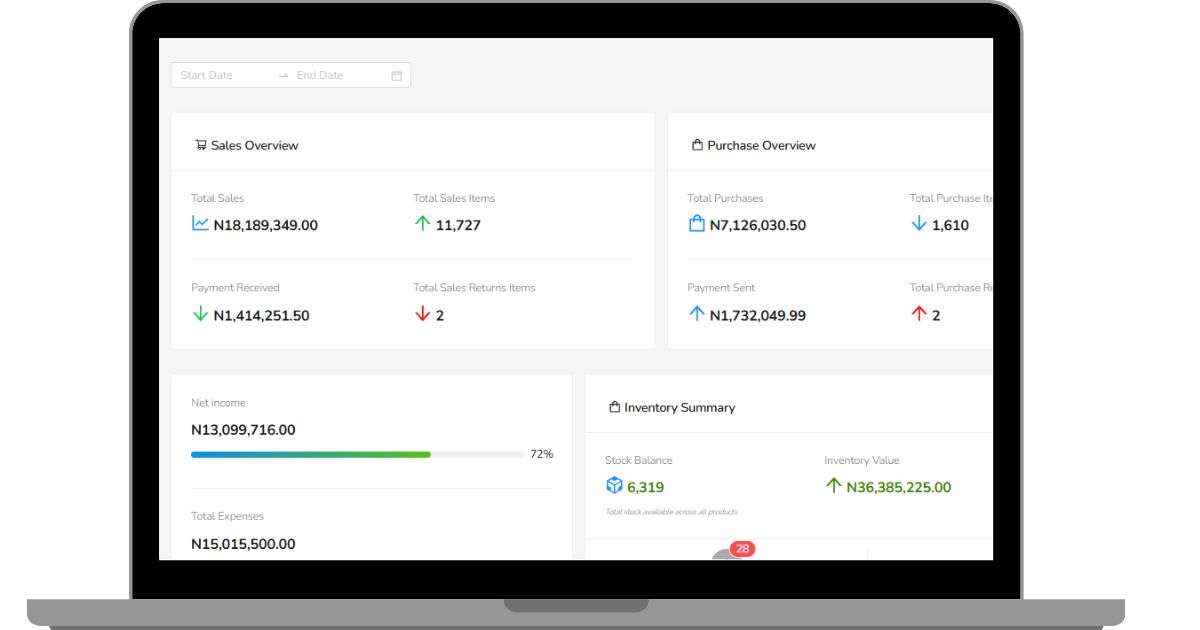1200x630 pixels.
Task: Click the N1,414,251.50 payment received value
Action: pyautogui.click(x=262, y=315)
